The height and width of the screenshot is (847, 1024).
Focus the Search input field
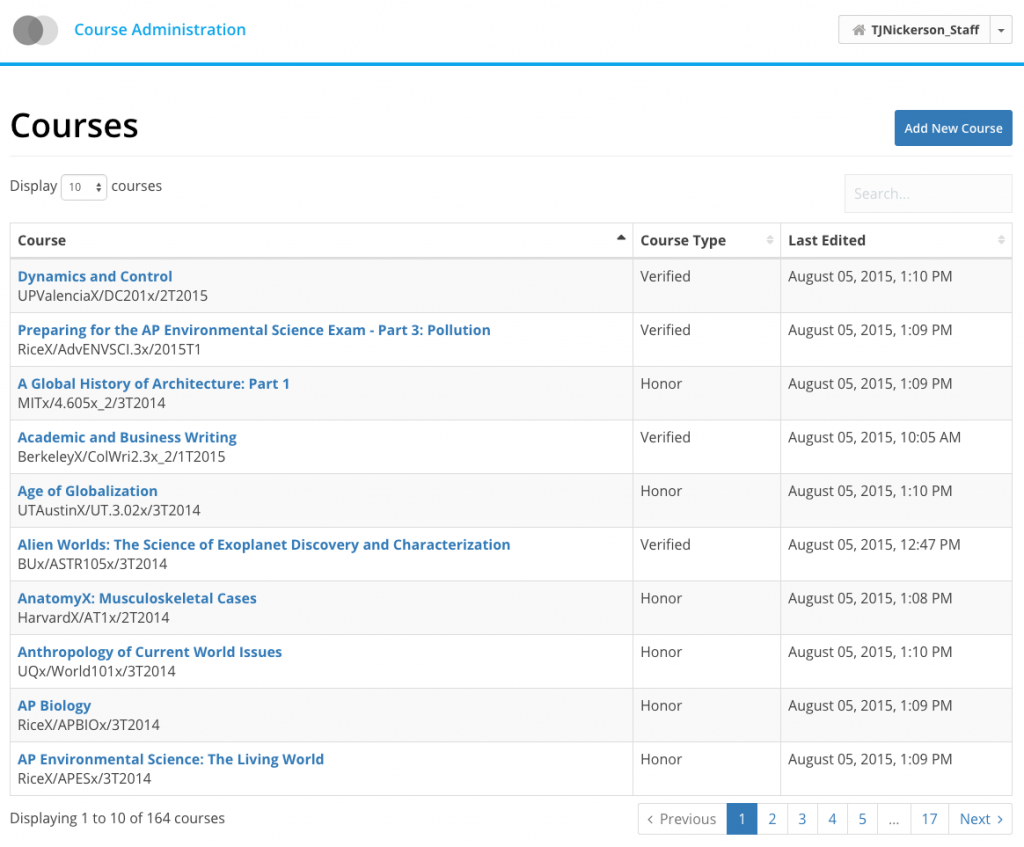click(928, 194)
